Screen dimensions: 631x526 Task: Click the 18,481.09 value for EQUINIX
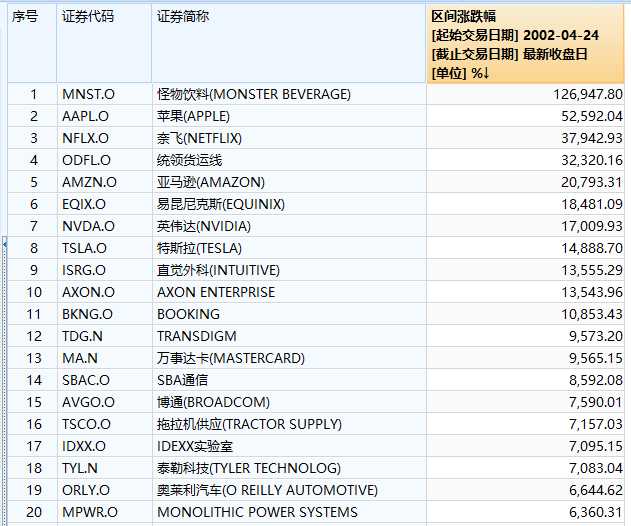pos(592,204)
